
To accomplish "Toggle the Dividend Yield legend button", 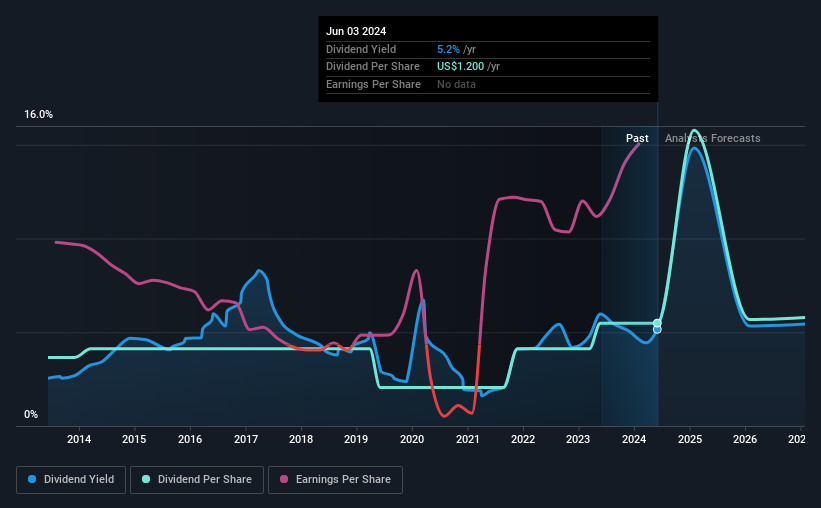I will coord(71,480).
